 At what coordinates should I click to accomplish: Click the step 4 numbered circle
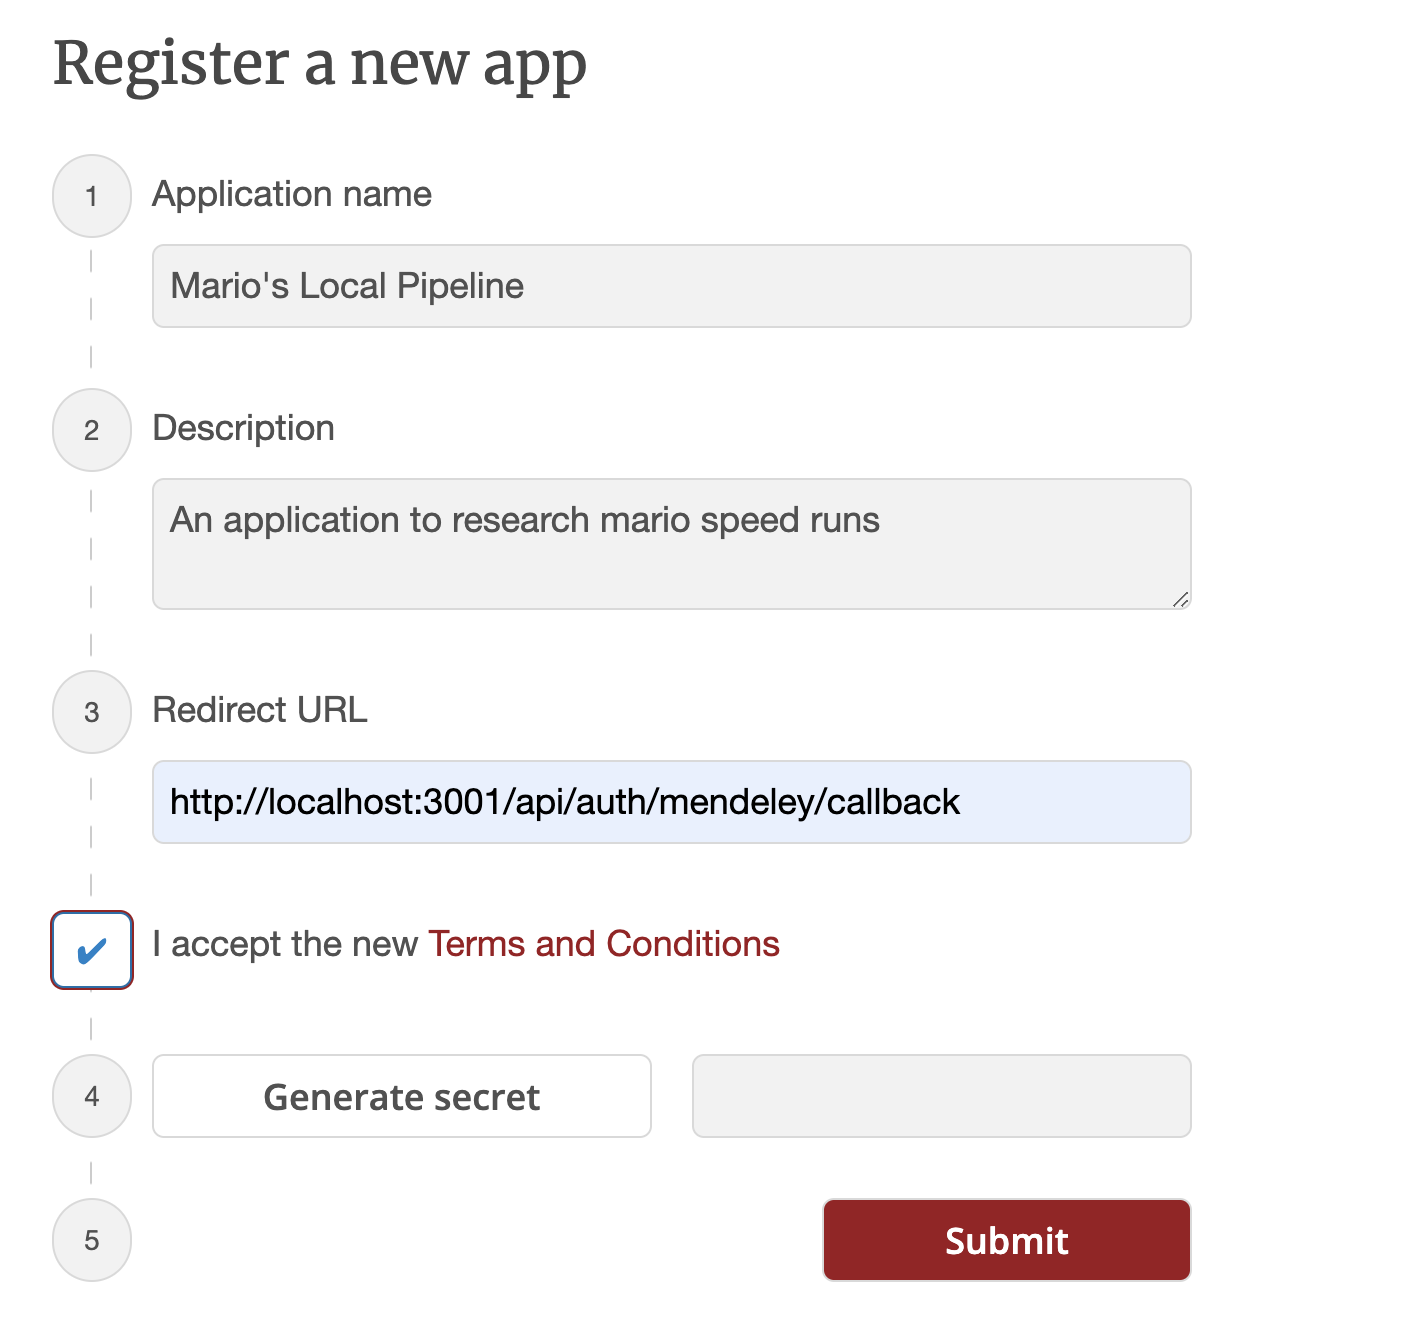(91, 1096)
